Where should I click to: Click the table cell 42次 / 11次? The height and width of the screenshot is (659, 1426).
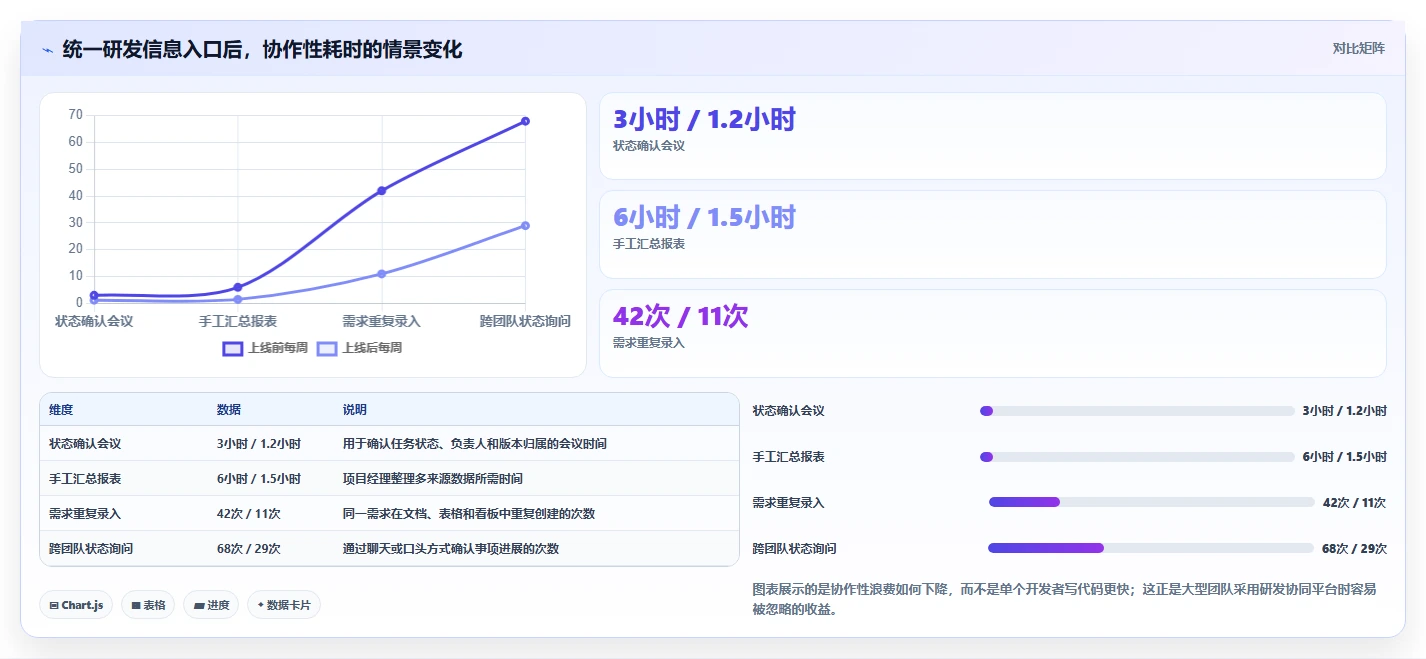[x=248, y=513]
